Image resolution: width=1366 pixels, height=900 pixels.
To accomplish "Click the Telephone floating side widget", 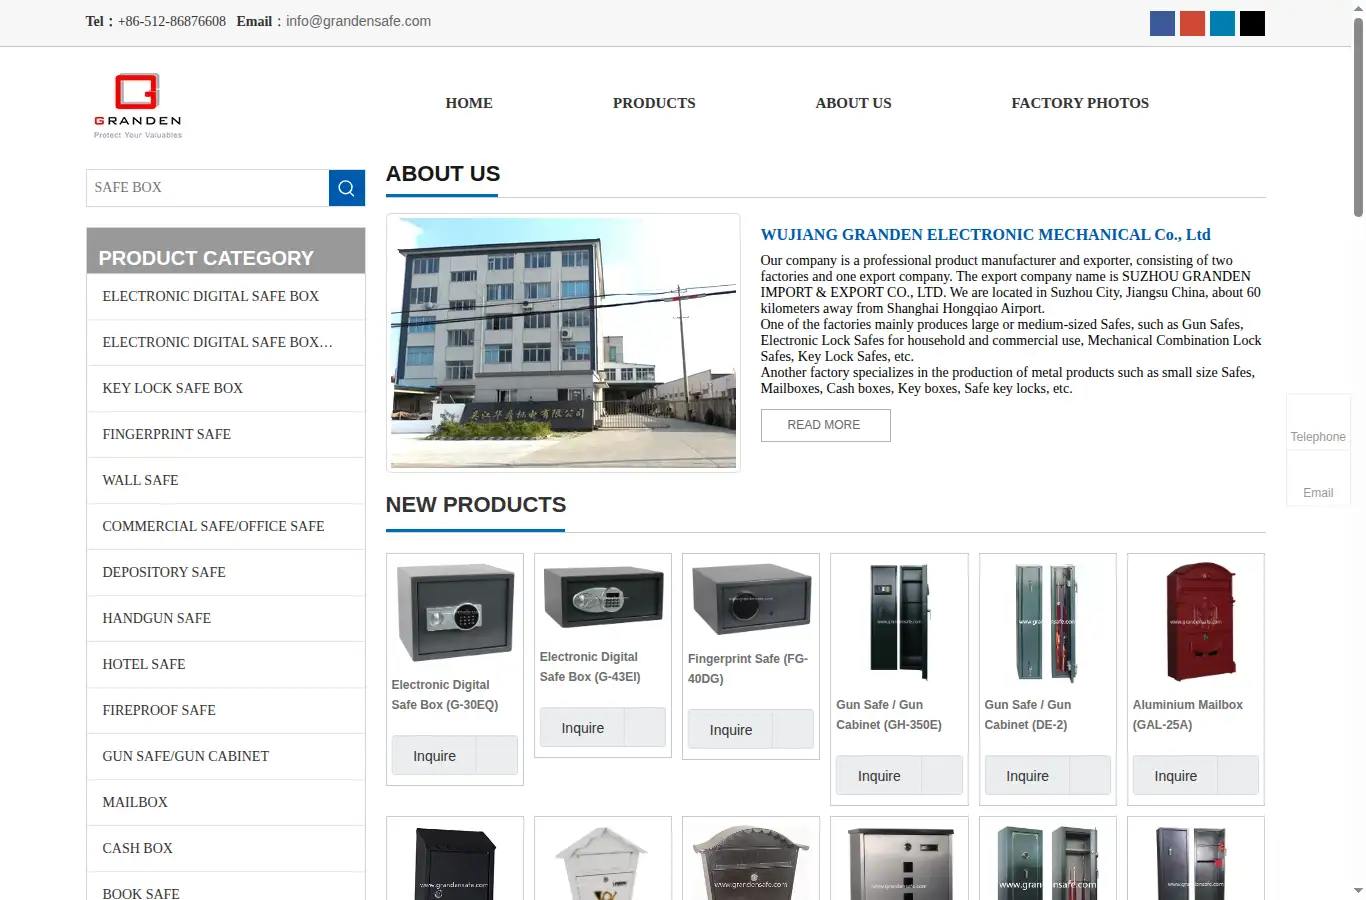I will click(x=1318, y=422).
